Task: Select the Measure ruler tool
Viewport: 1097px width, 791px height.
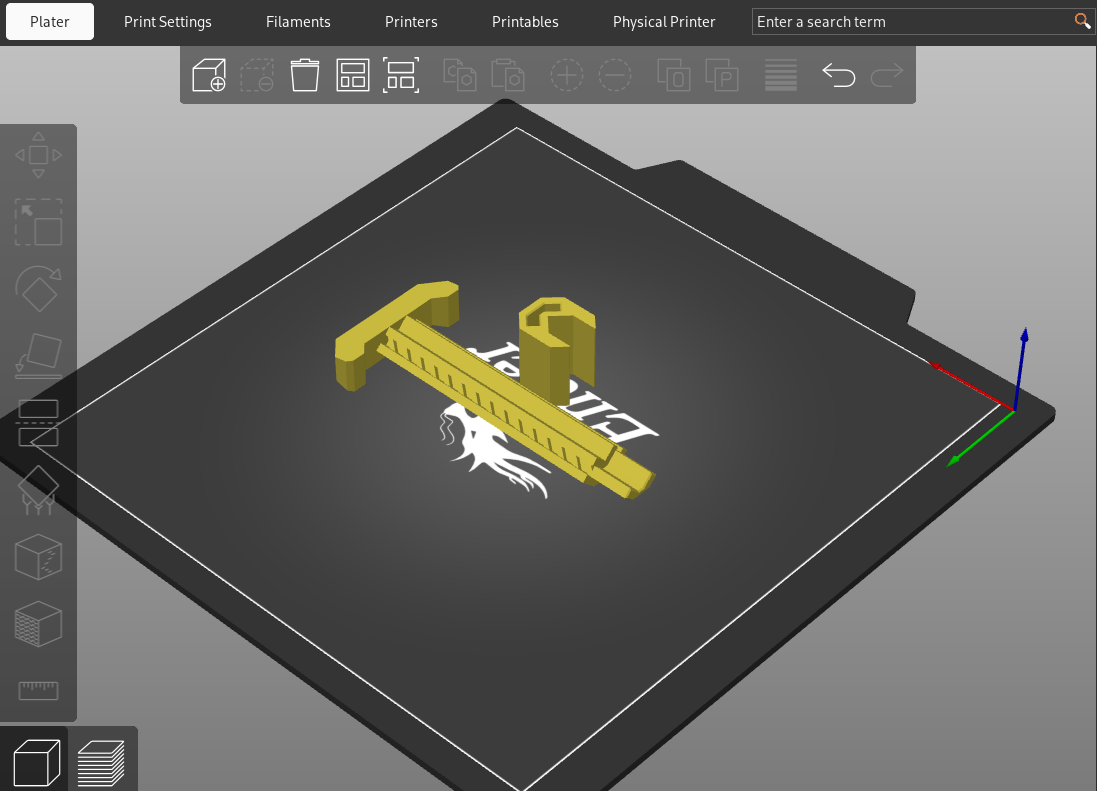Action: point(38,690)
